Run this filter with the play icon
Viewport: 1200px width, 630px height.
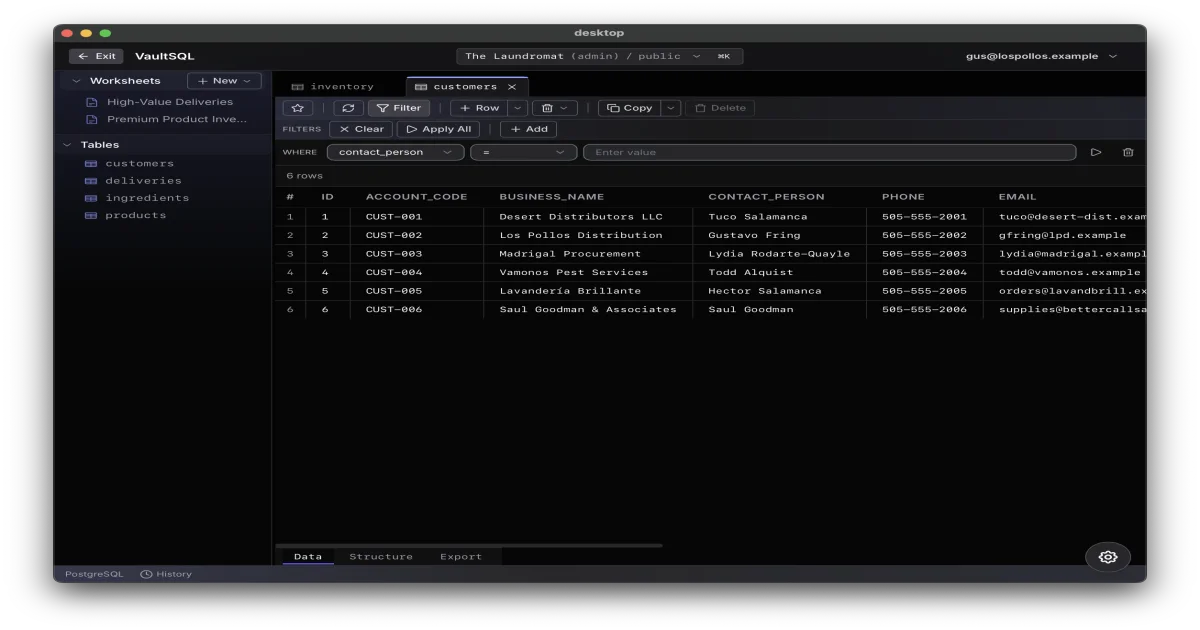tap(1096, 152)
